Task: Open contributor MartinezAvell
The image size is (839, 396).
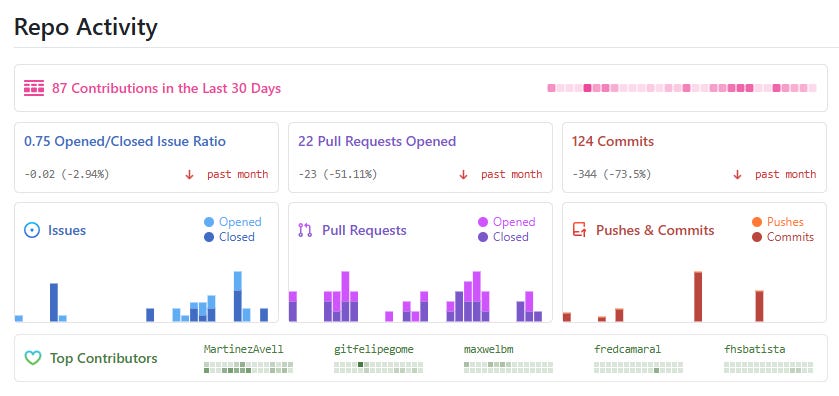Action: pos(243,349)
